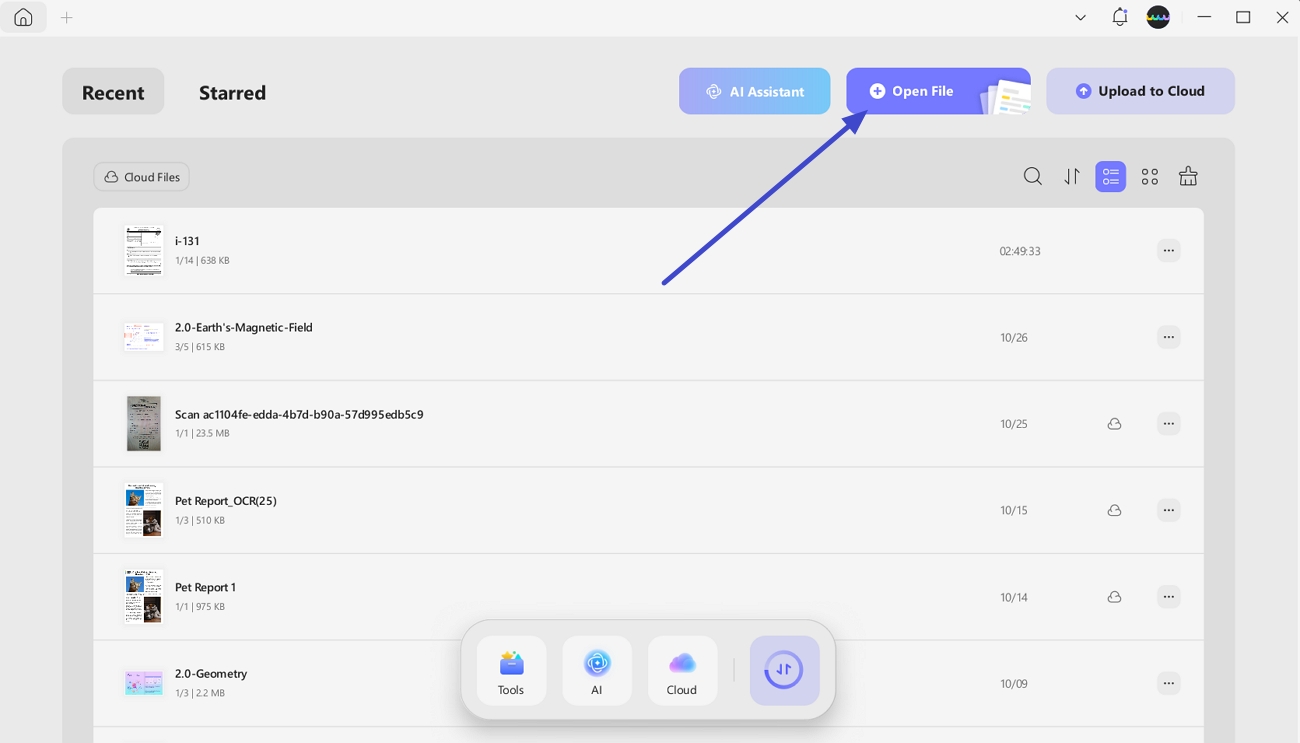Select the 2.0-Earth's-Magnetic-Field file name

[x=244, y=327]
